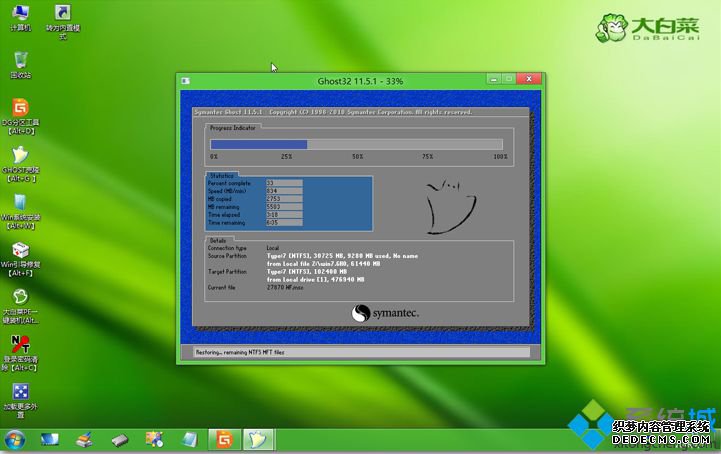The width and height of the screenshot is (721, 454).
Task: Launch the GHOST克隆 [Alt+G] desktop icon
Action: pos(21,164)
